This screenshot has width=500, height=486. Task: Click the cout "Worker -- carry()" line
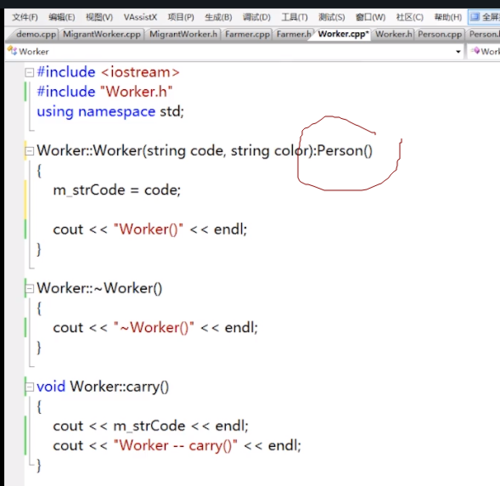point(177,446)
